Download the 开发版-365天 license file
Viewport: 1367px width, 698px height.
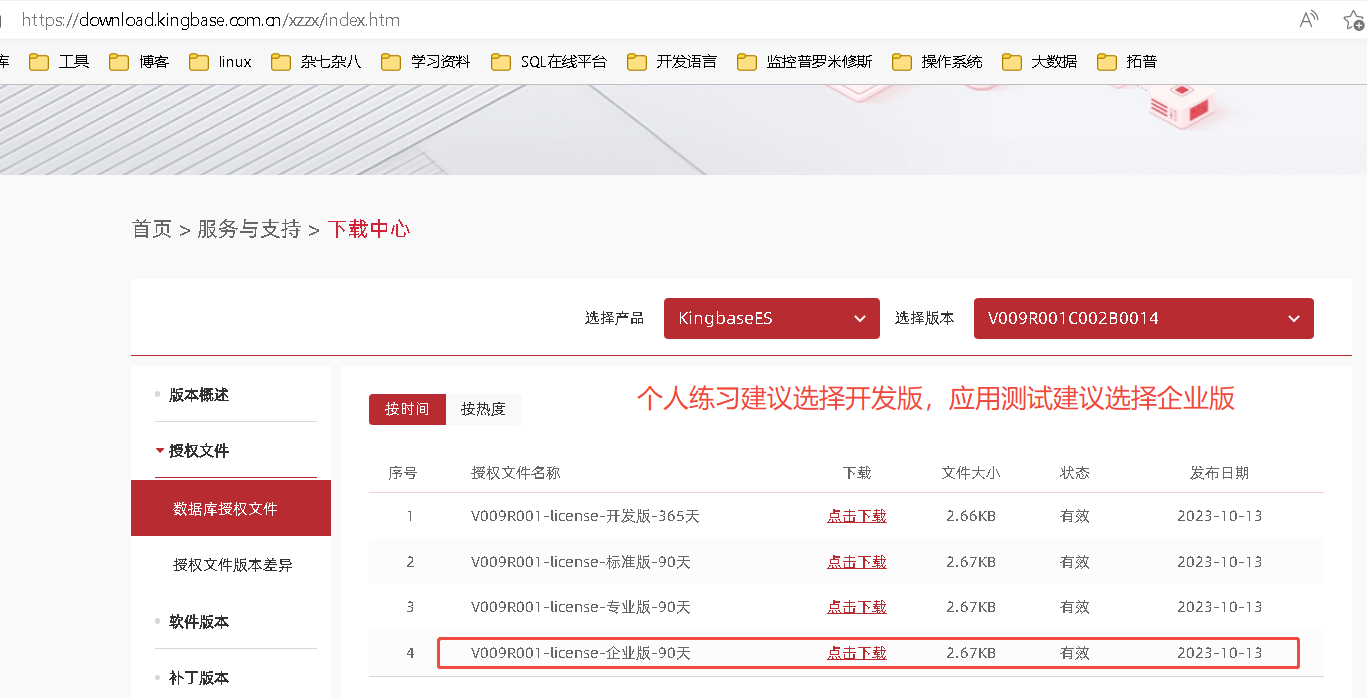pyautogui.click(x=856, y=516)
